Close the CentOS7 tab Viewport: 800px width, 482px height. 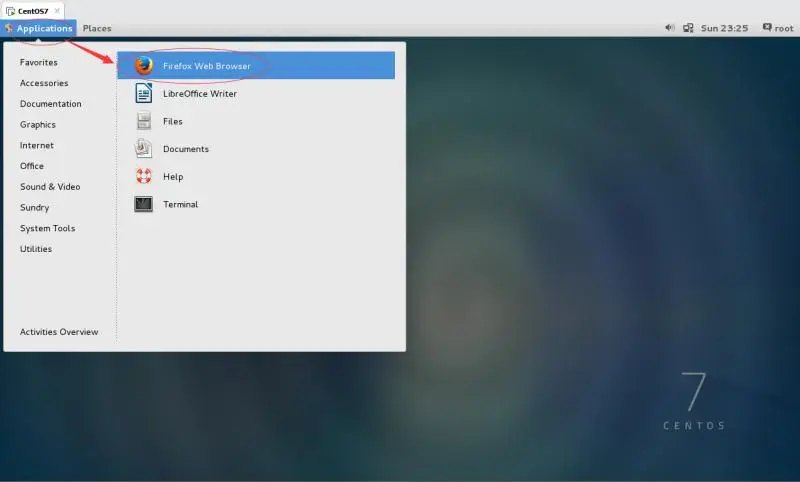pos(57,11)
